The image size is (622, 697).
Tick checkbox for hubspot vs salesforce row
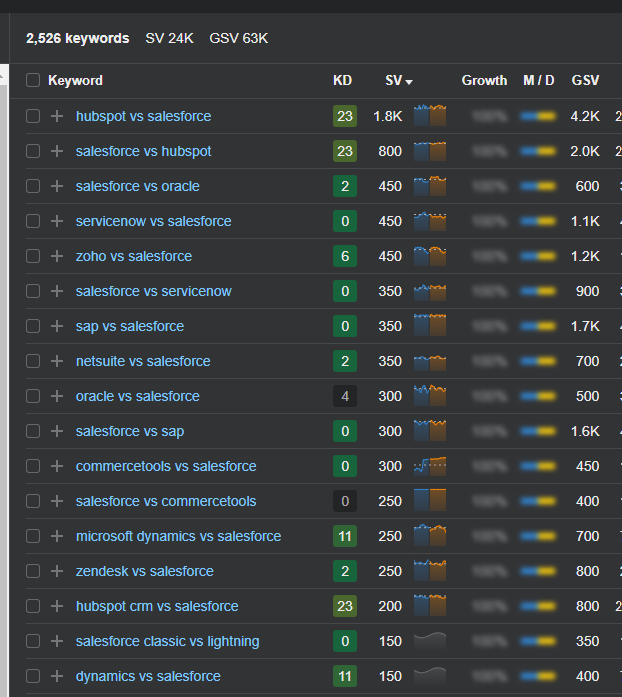33,116
